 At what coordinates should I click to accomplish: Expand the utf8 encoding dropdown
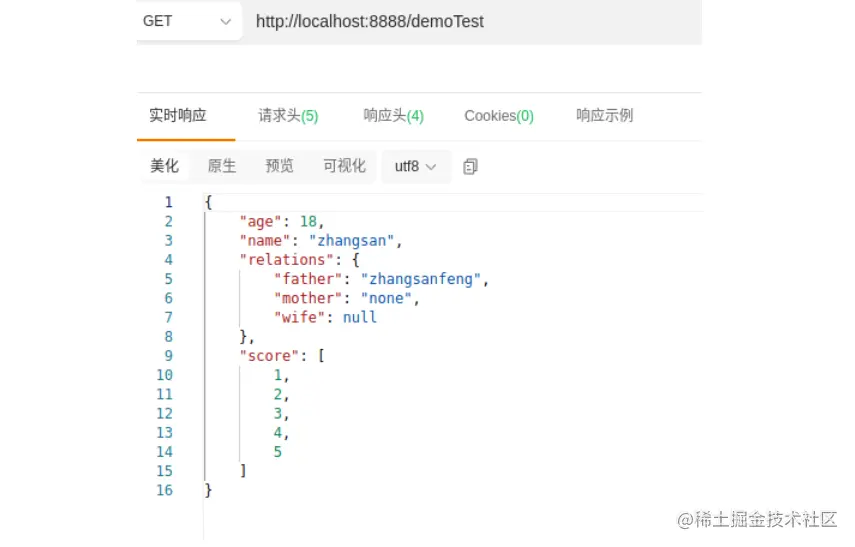pyautogui.click(x=416, y=166)
